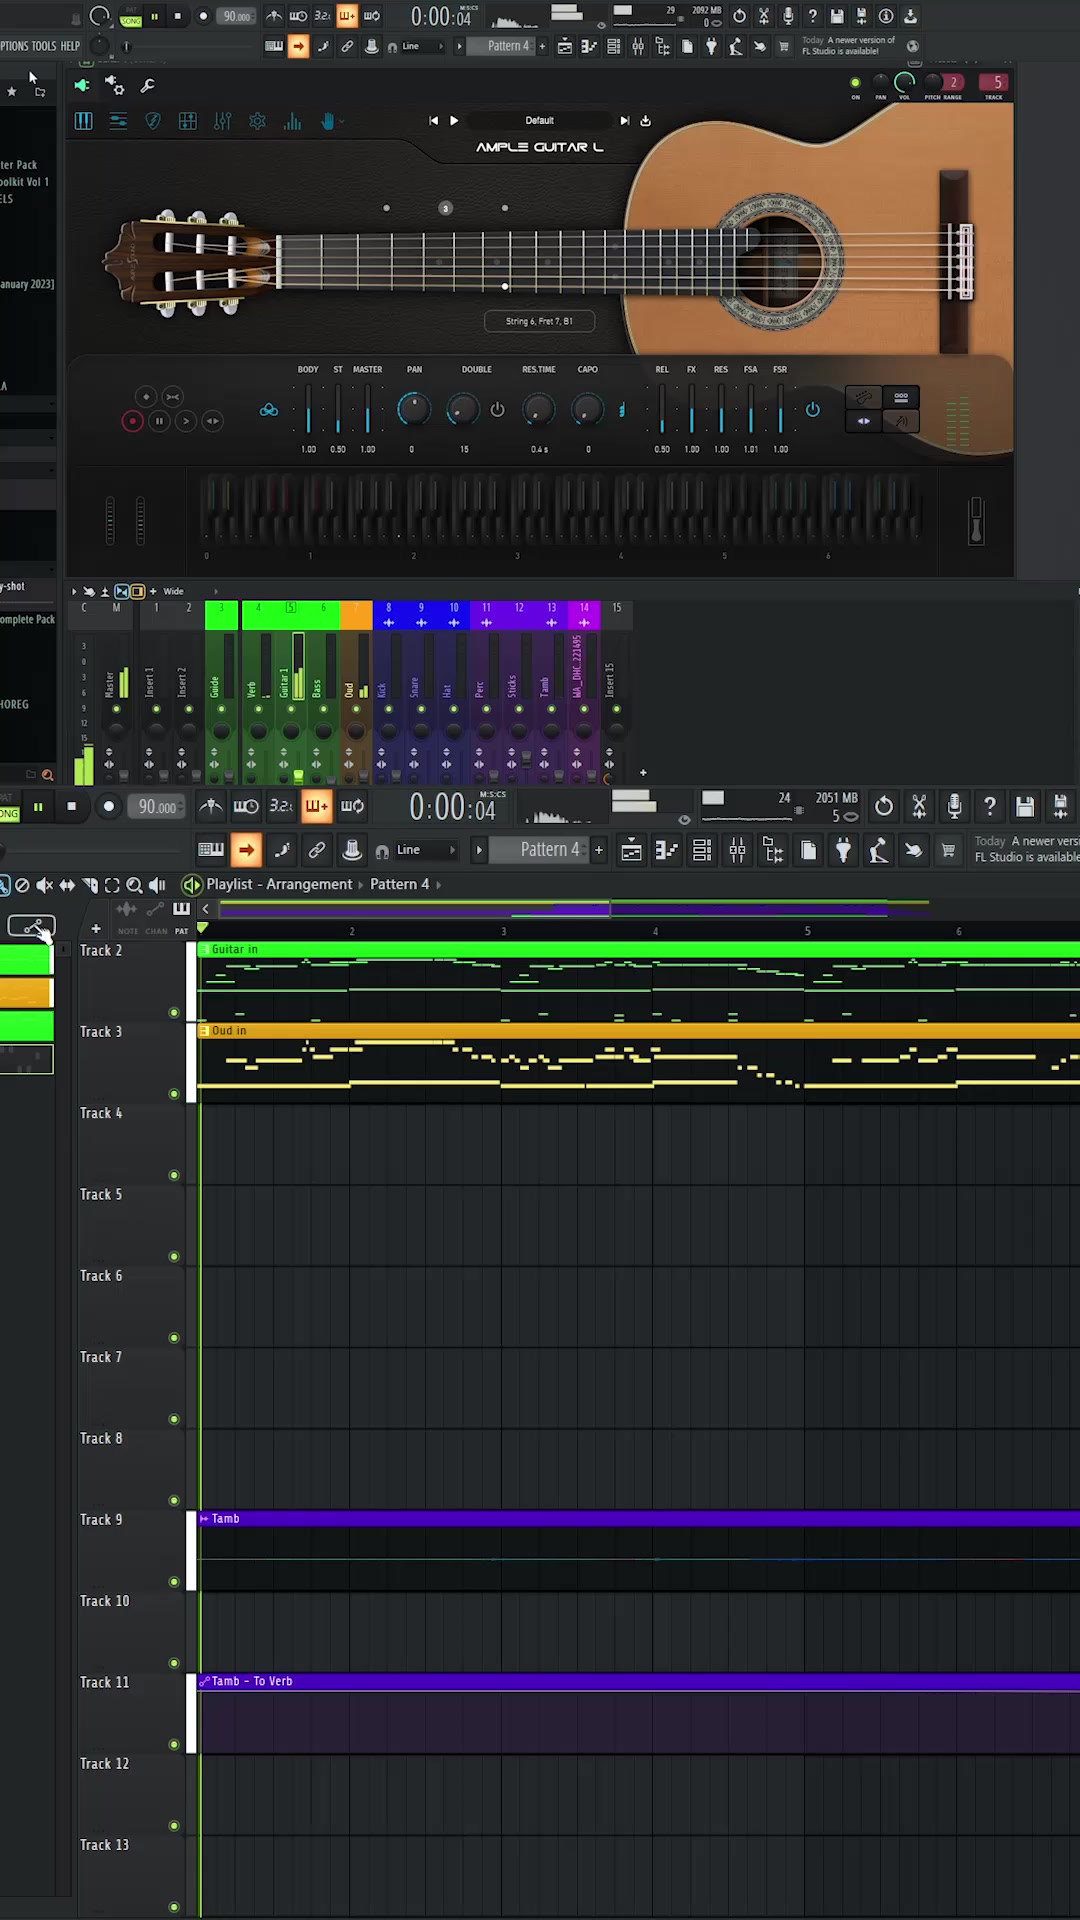1080x1920 pixels.
Task: Open the Browser icon in large toolbar
Action: click(773, 850)
